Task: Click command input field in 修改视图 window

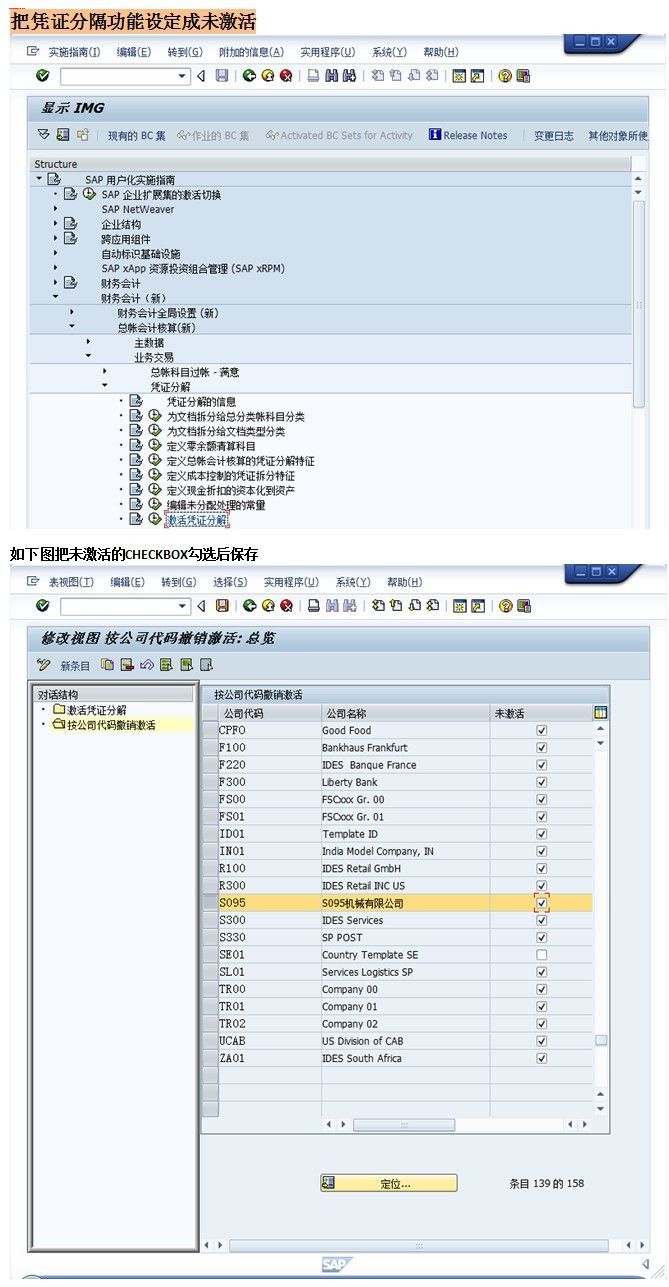Action: (x=118, y=606)
